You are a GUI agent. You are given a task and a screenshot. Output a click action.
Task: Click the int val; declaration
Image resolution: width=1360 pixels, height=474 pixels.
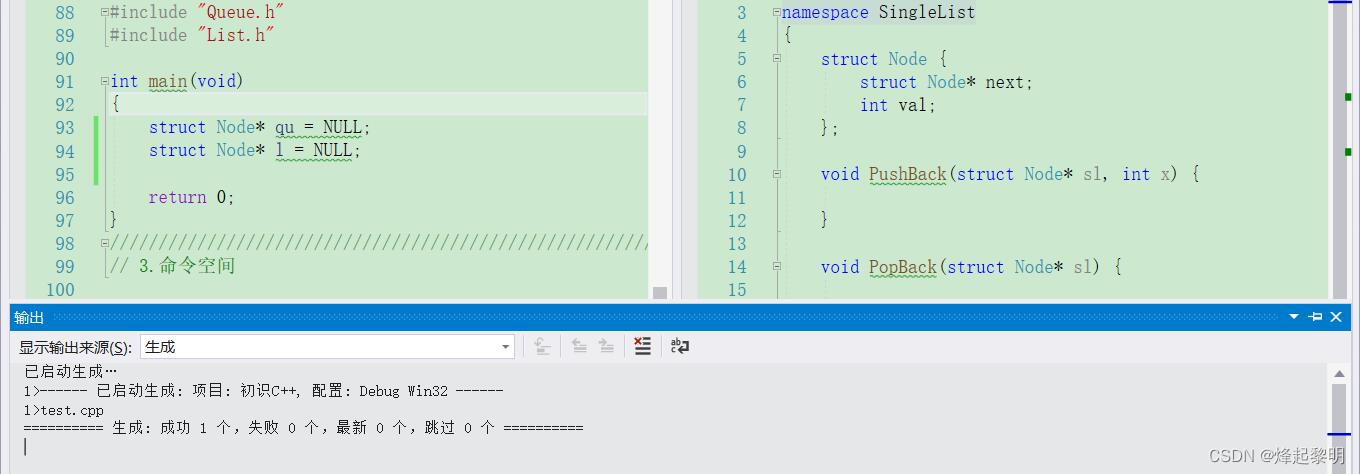pos(898,105)
